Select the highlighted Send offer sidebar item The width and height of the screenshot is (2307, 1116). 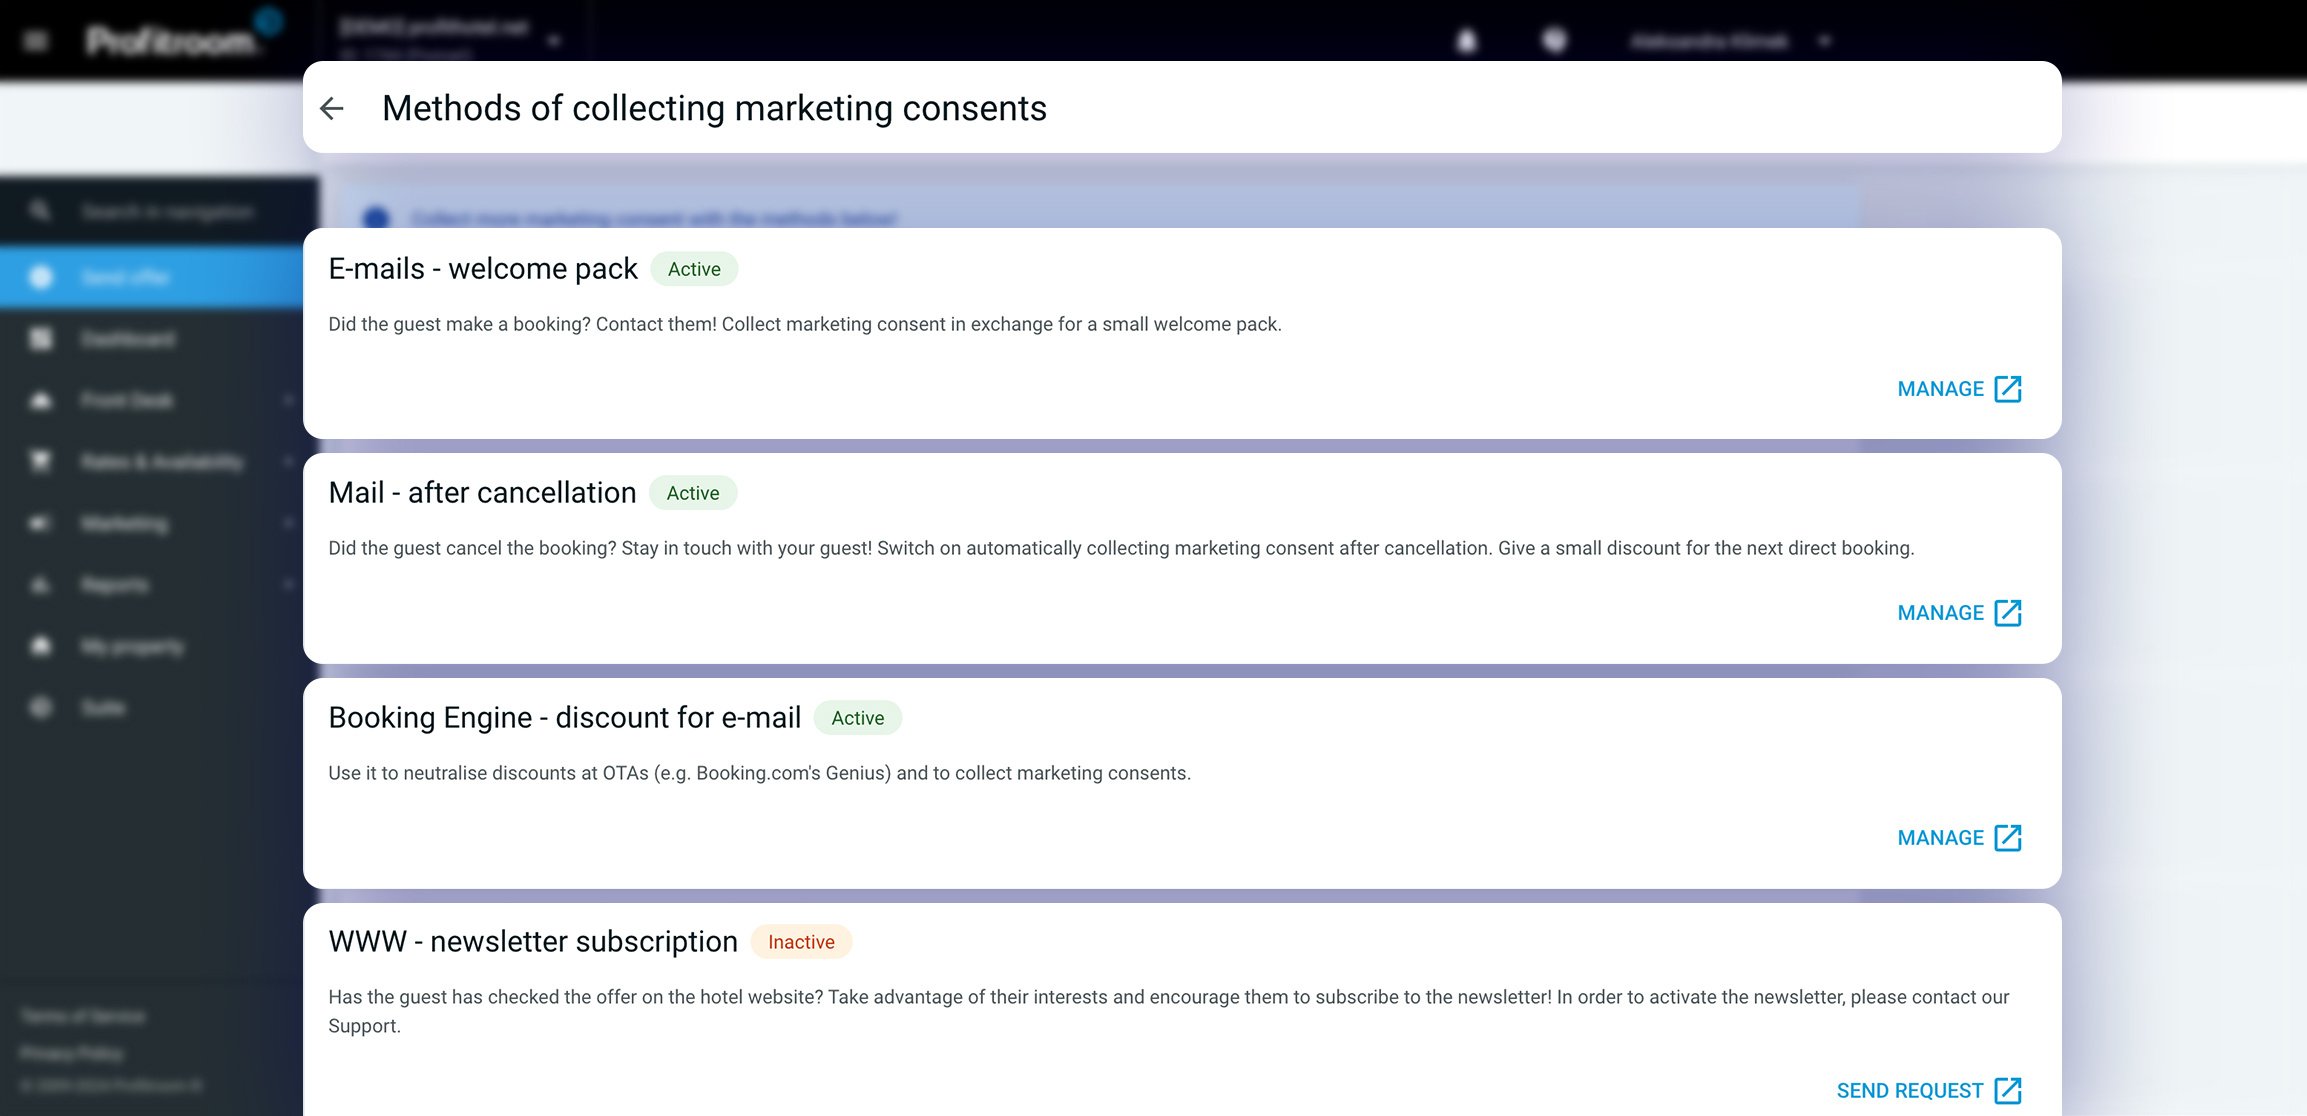[125, 277]
